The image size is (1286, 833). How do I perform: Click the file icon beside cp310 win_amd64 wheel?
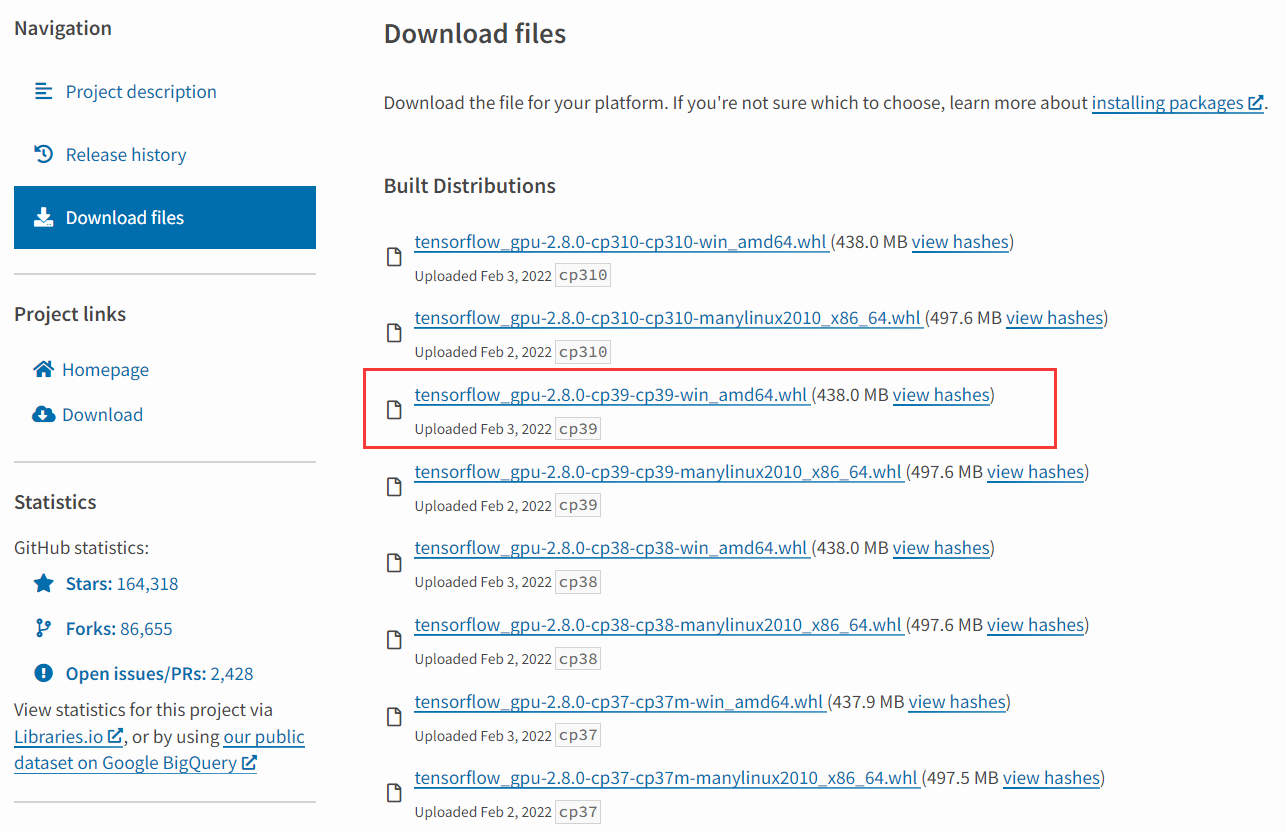[x=394, y=257]
